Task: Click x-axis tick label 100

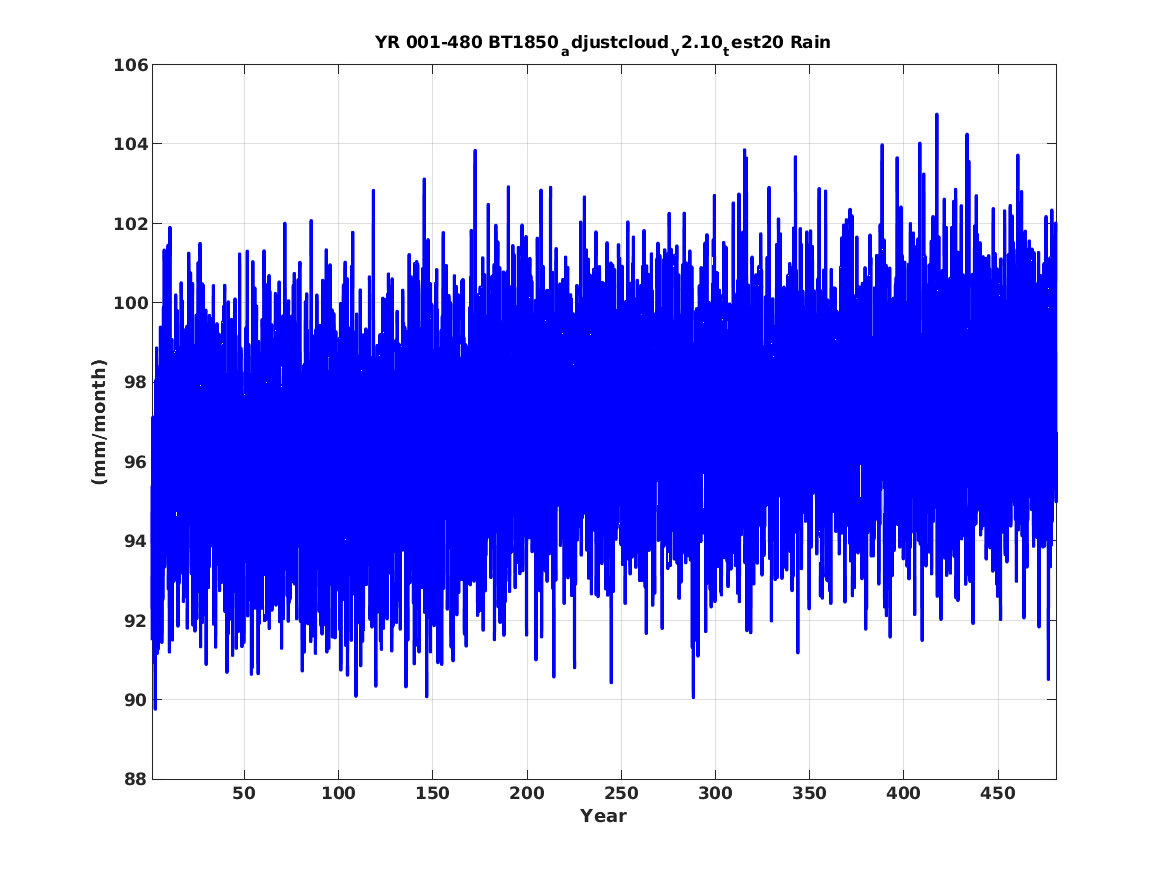Action: point(338,793)
